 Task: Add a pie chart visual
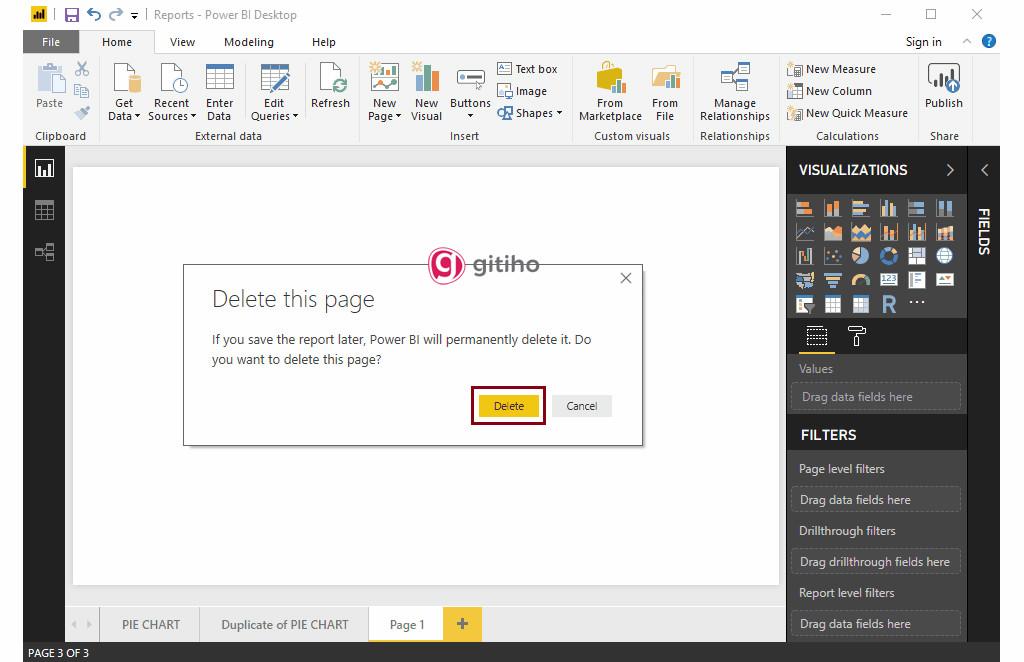[861, 256]
